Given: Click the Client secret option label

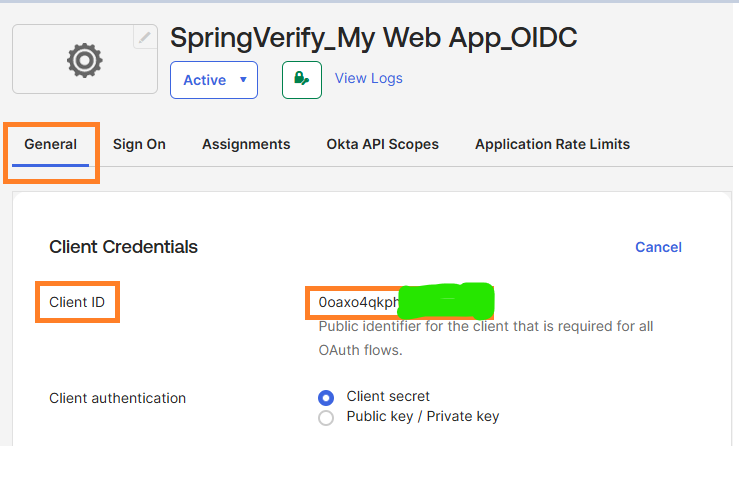Looking at the screenshot, I should click(x=388, y=396).
